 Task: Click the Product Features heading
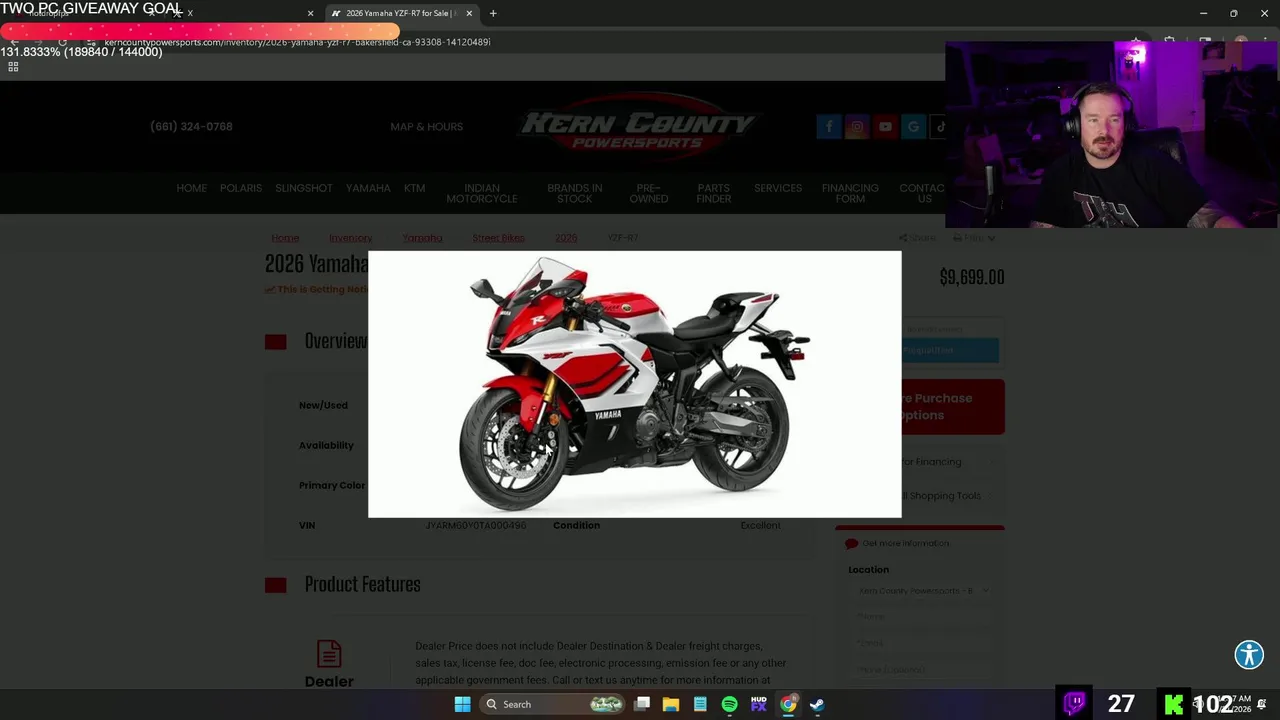coord(362,584)
